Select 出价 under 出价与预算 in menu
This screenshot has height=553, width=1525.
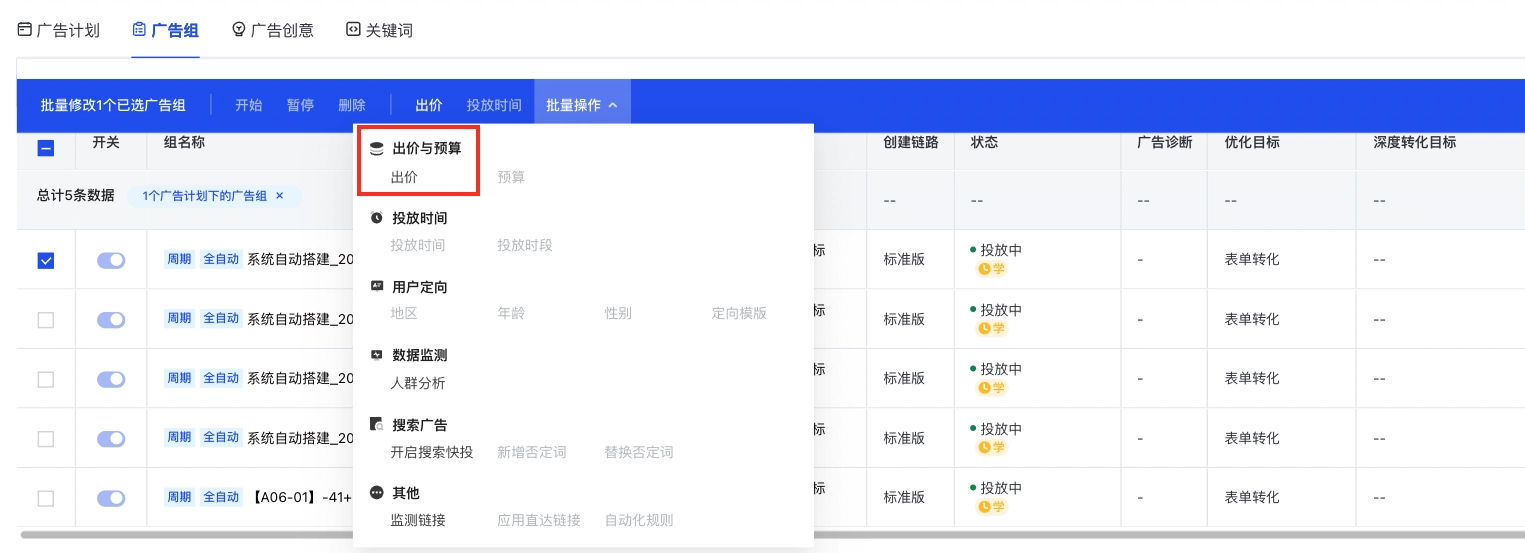click(404, 177)
